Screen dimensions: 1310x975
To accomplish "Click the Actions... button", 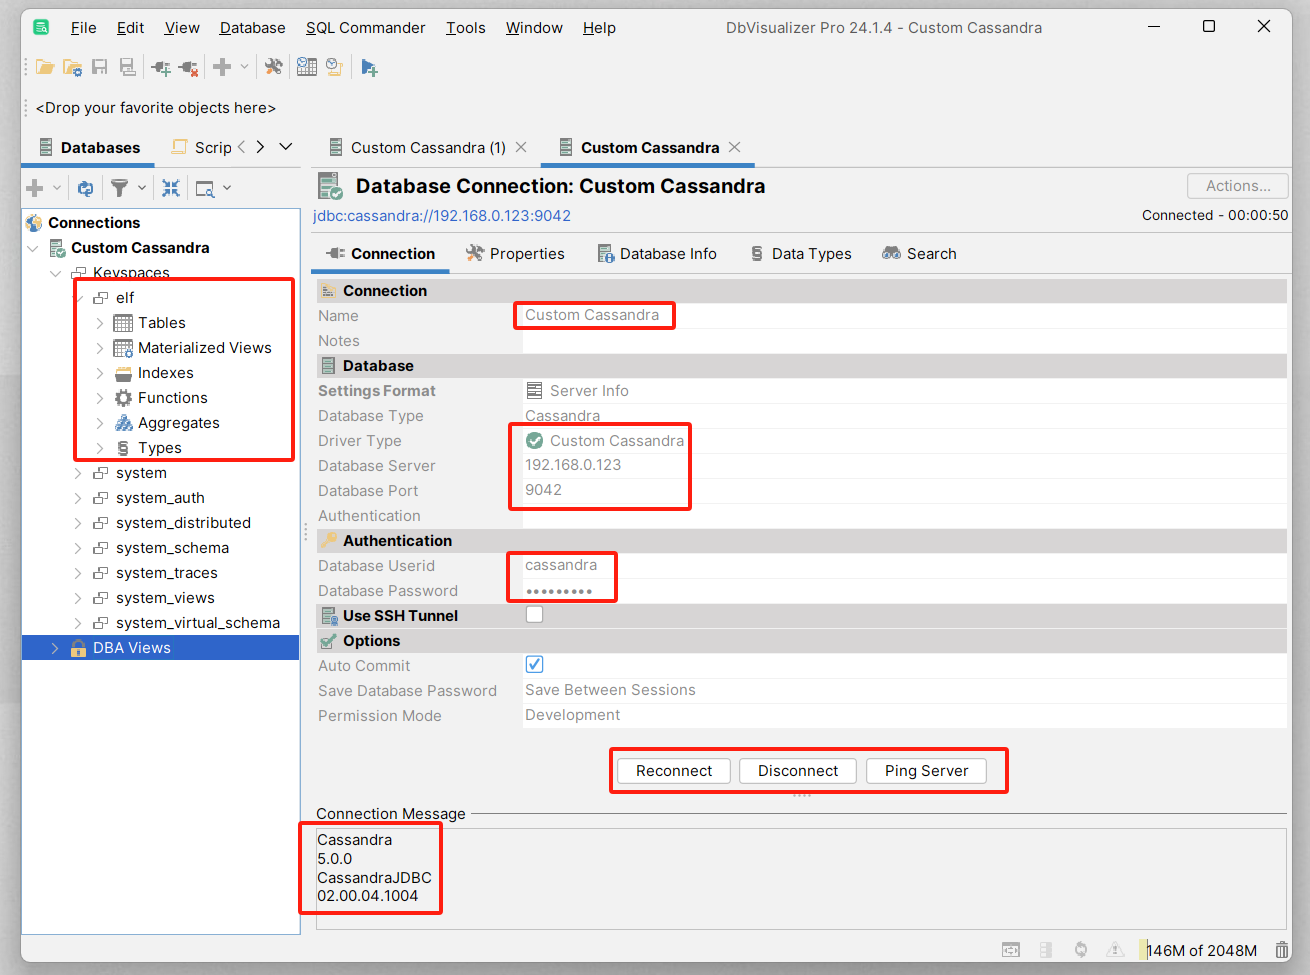I will [x=1238, y=186].
